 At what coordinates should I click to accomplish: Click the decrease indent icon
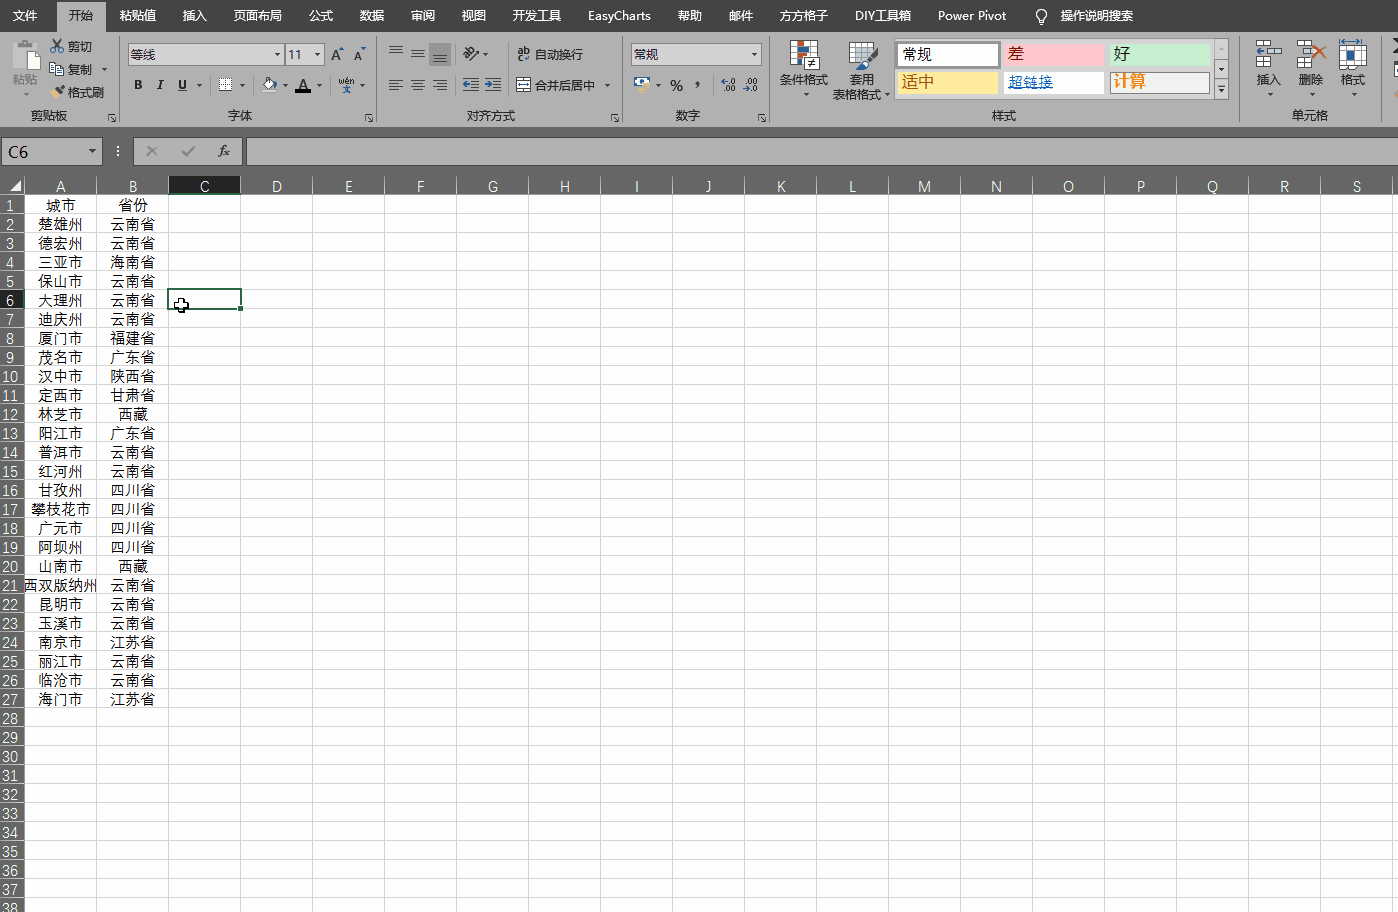470,85
